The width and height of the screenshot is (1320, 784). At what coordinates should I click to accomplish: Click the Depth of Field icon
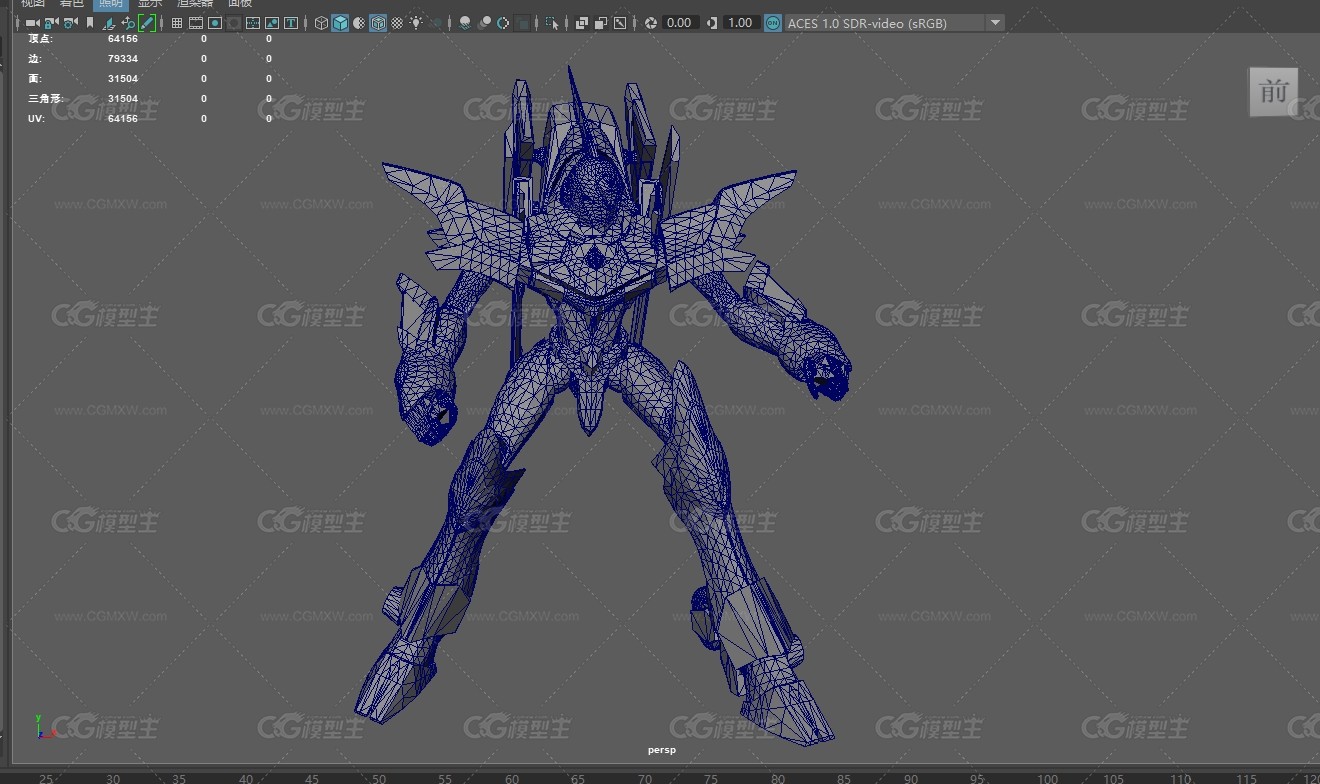522,22
